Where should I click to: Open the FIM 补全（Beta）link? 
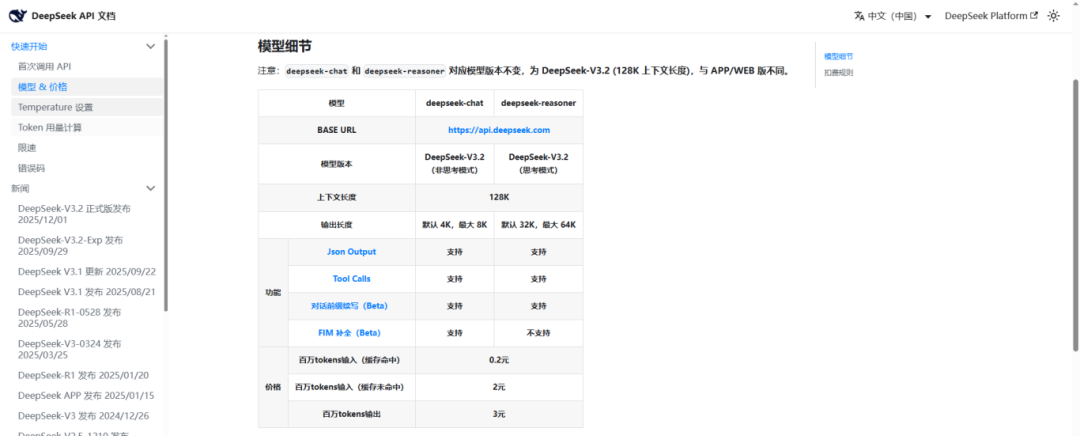click(351, 333)
